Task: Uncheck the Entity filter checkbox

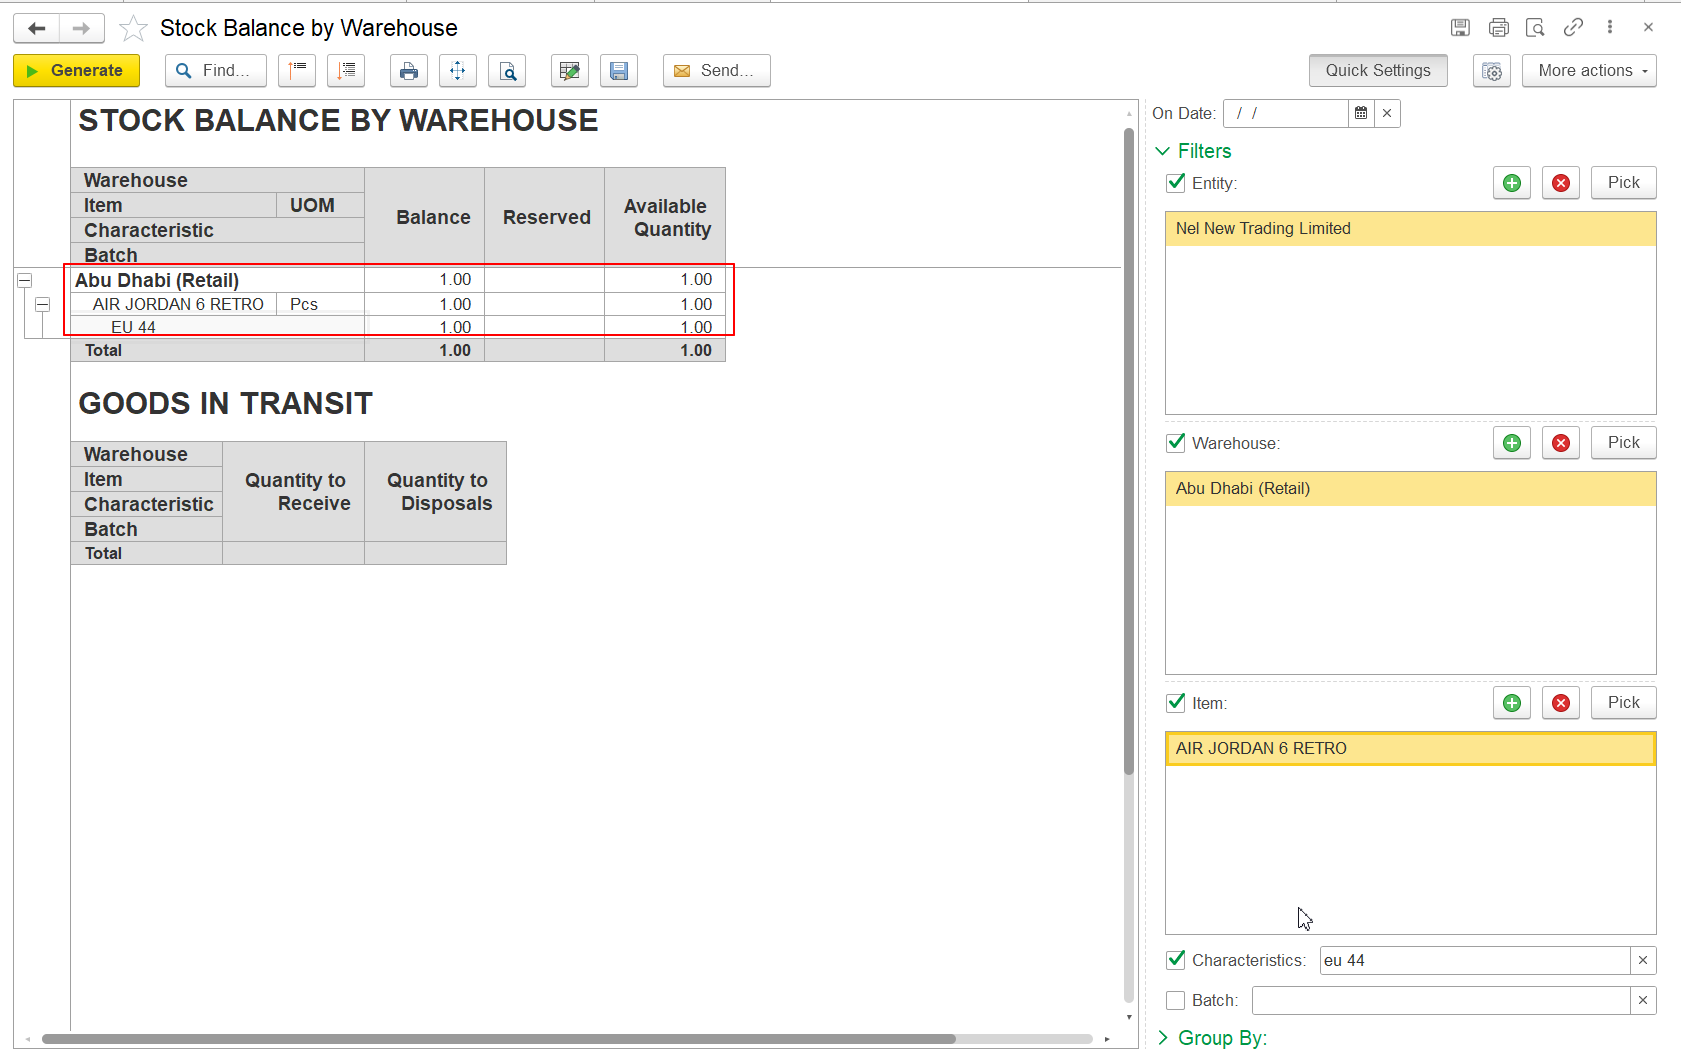Action: pyautogui.click(x=1176, y=183)
